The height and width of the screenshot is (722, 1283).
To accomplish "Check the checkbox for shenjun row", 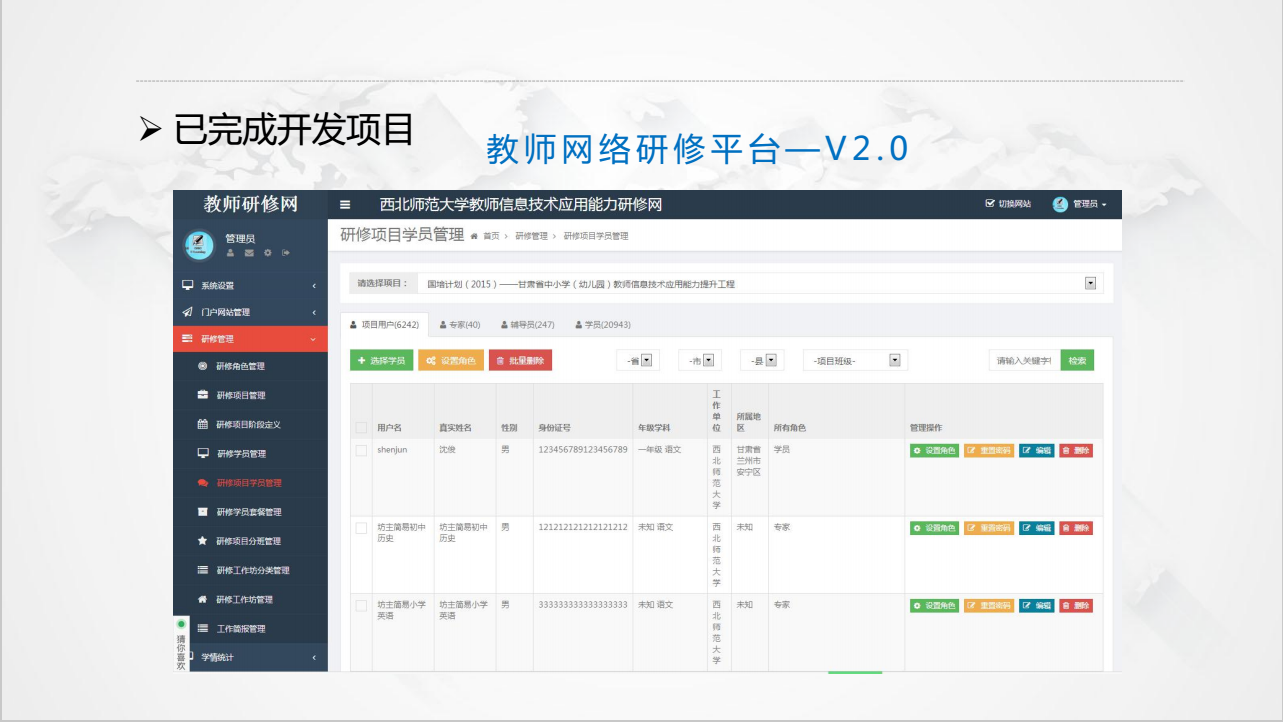I will pos(361,451).
